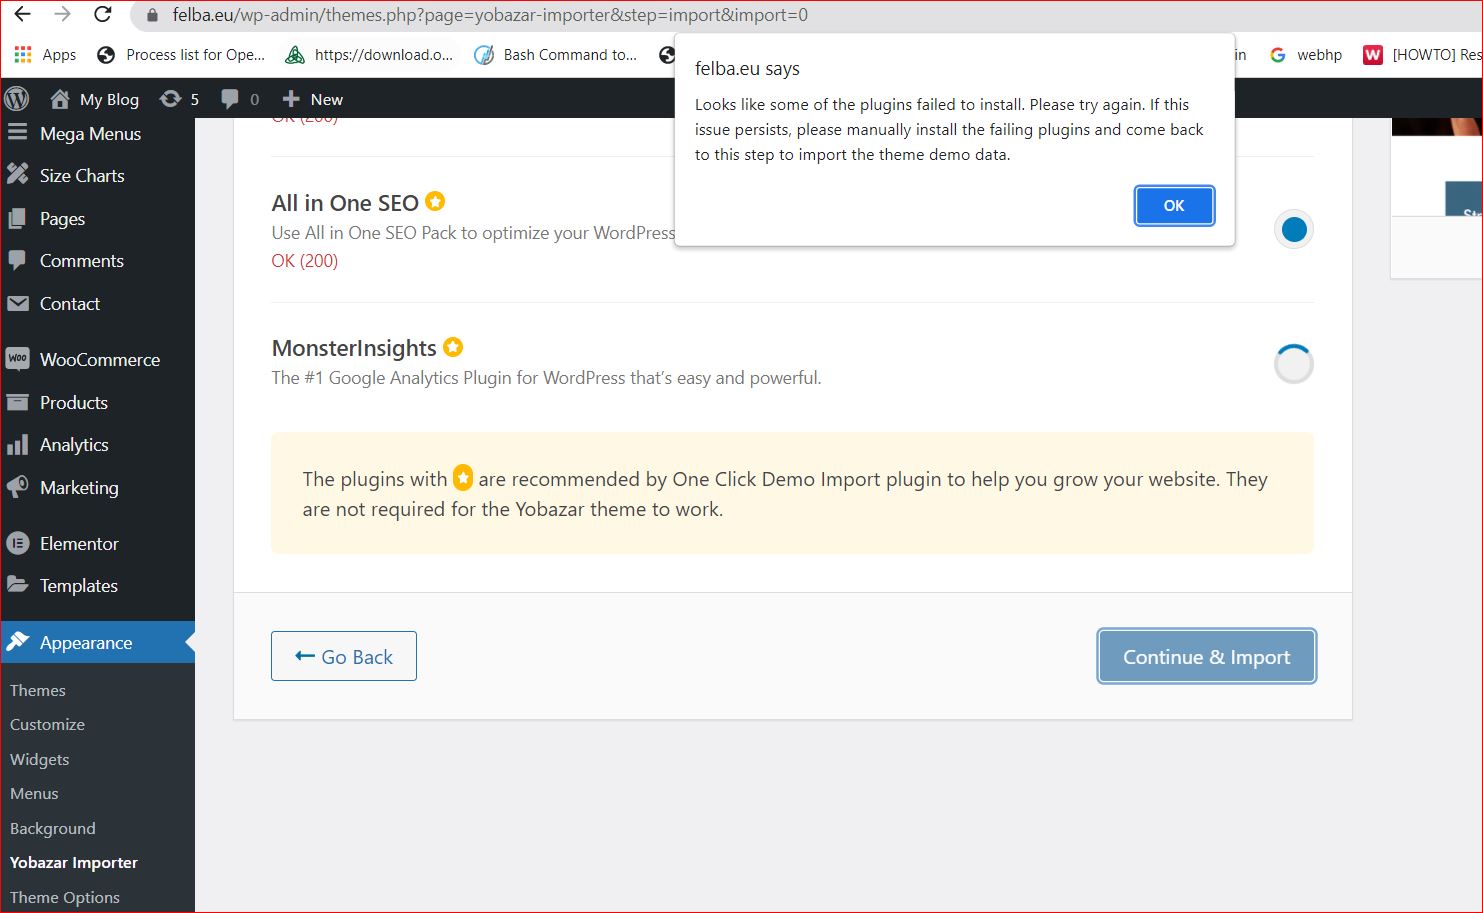Click the Continue & Import button
1483x913 pixels.
tap(1207, 656)
